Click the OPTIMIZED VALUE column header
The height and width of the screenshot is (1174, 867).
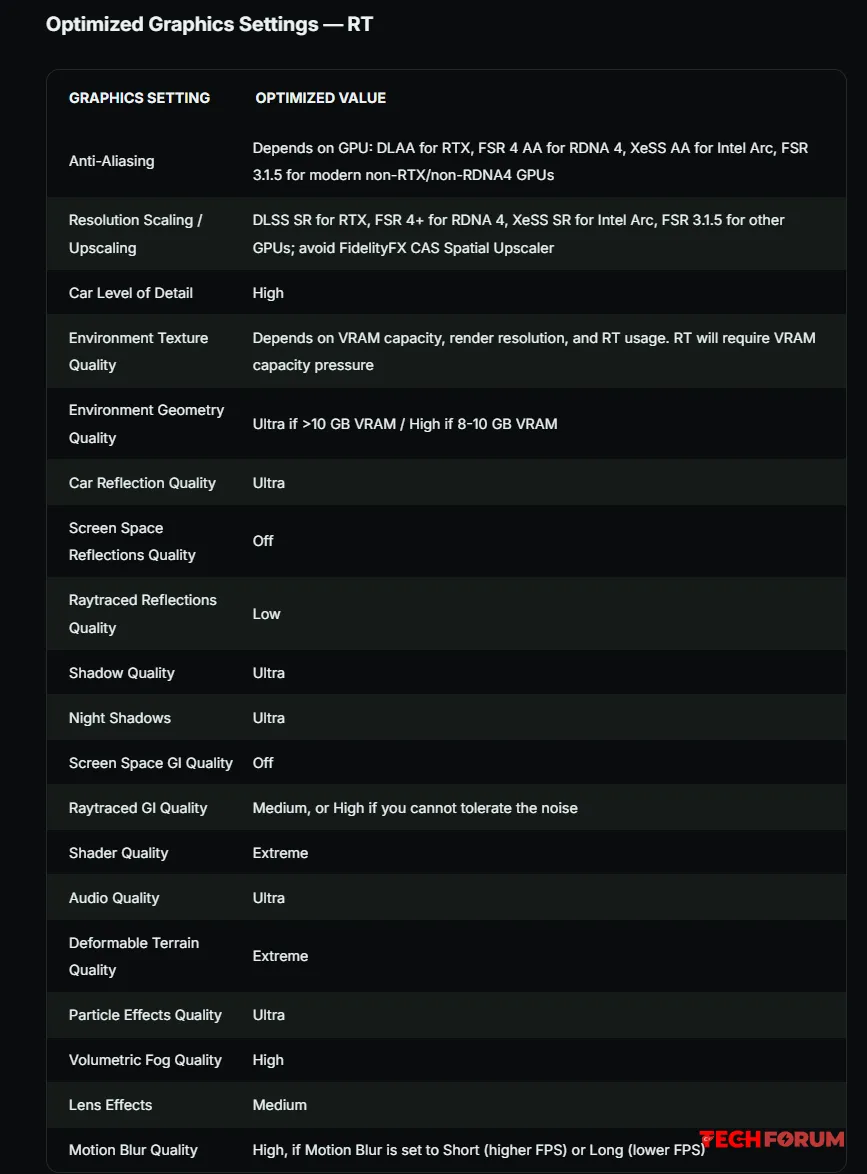click(x=320, y=98)
